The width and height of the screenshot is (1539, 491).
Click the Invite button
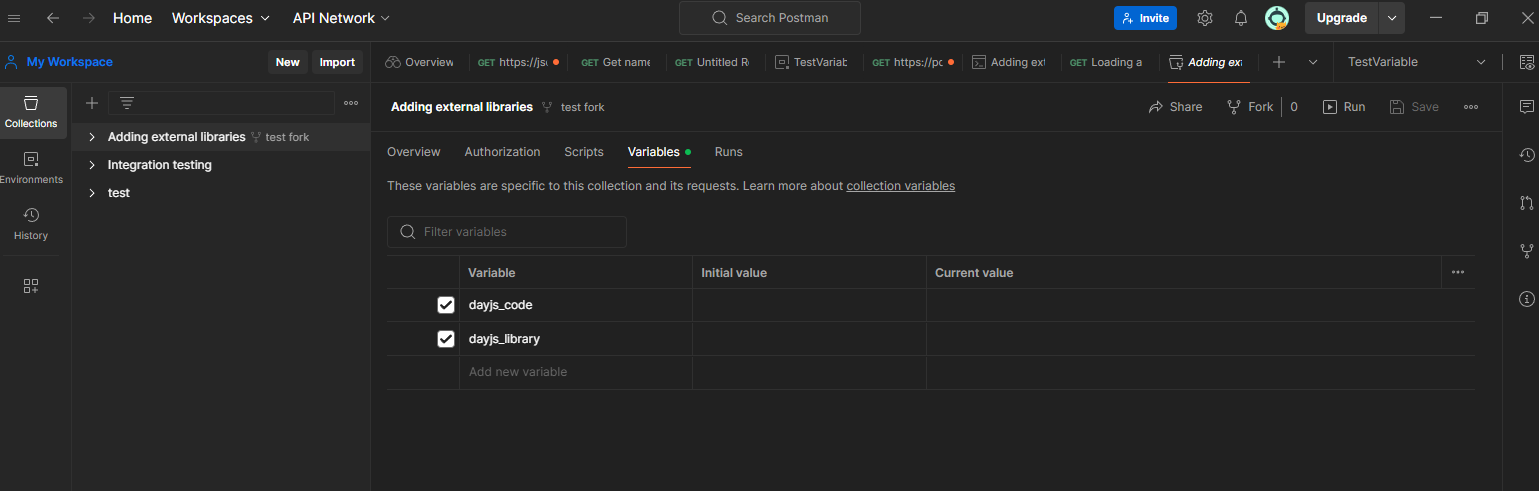(1145, 18)
